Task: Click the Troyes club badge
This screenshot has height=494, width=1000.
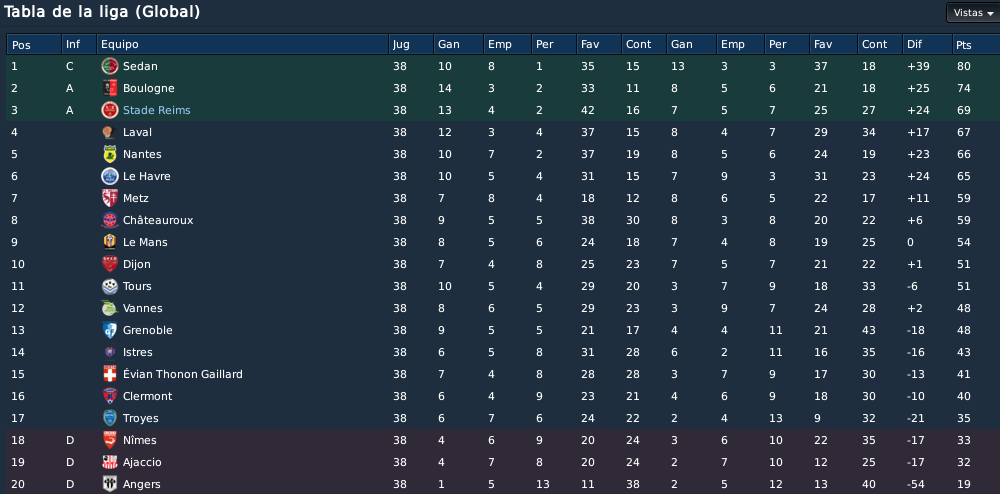Action: (110, 418)
